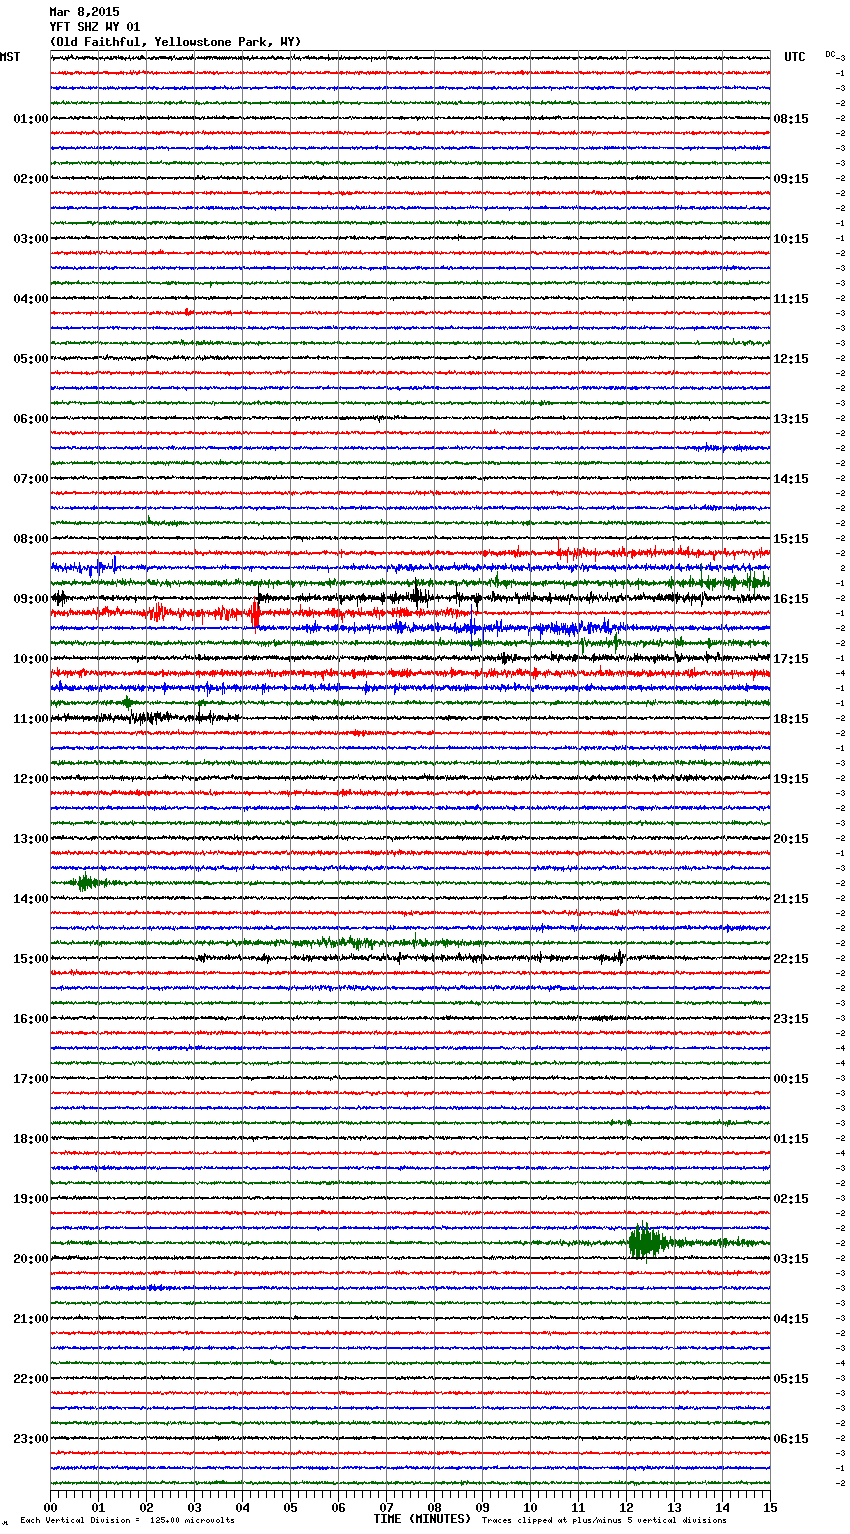
Task: Click the 10:15 UTC time label
Action: coord(791,239)
